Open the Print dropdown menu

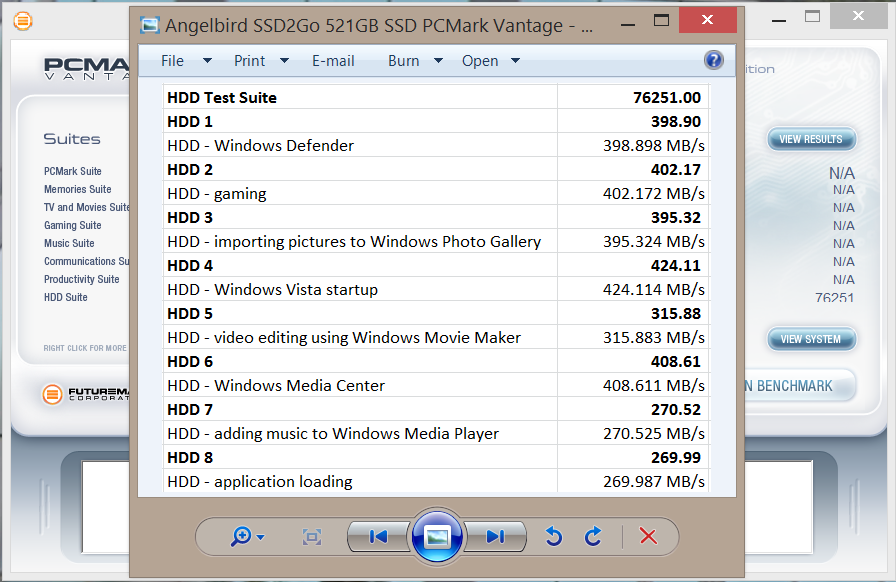(x=261, y=61)
